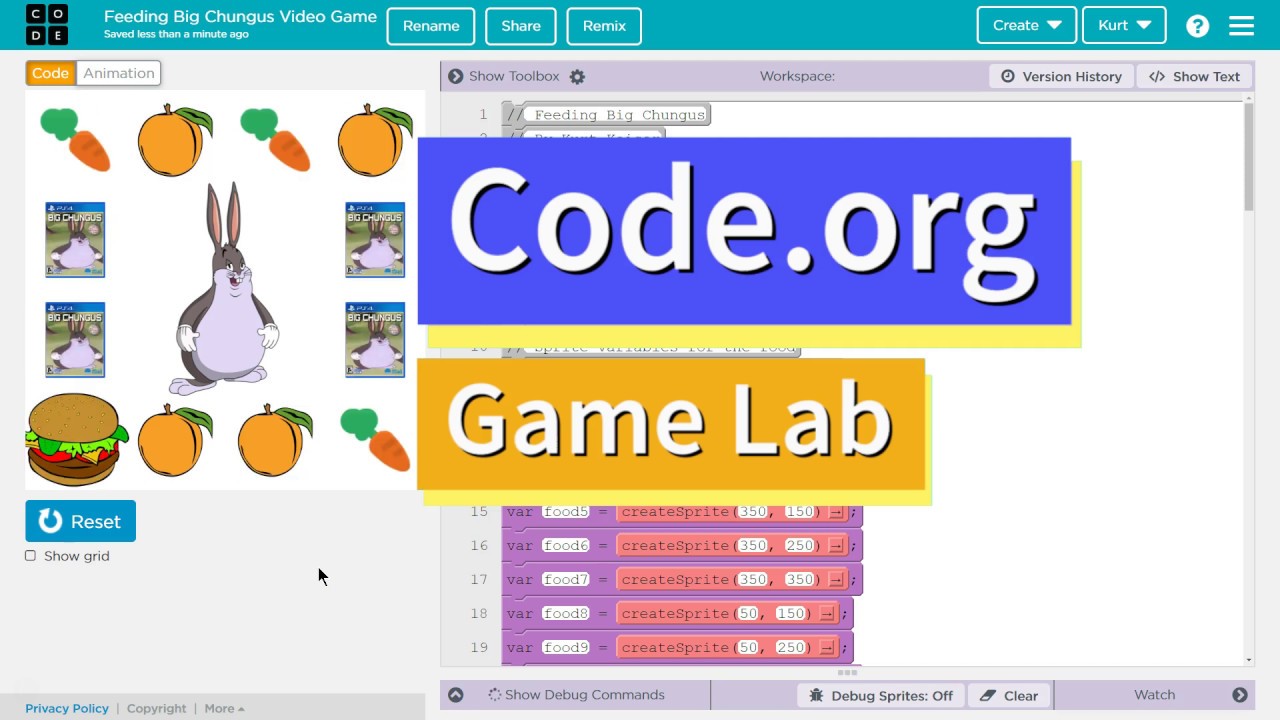The width and height of the screenshot is (1280, 720).
Task: Open the Create dropdown menu
Action: (1026, 26)
